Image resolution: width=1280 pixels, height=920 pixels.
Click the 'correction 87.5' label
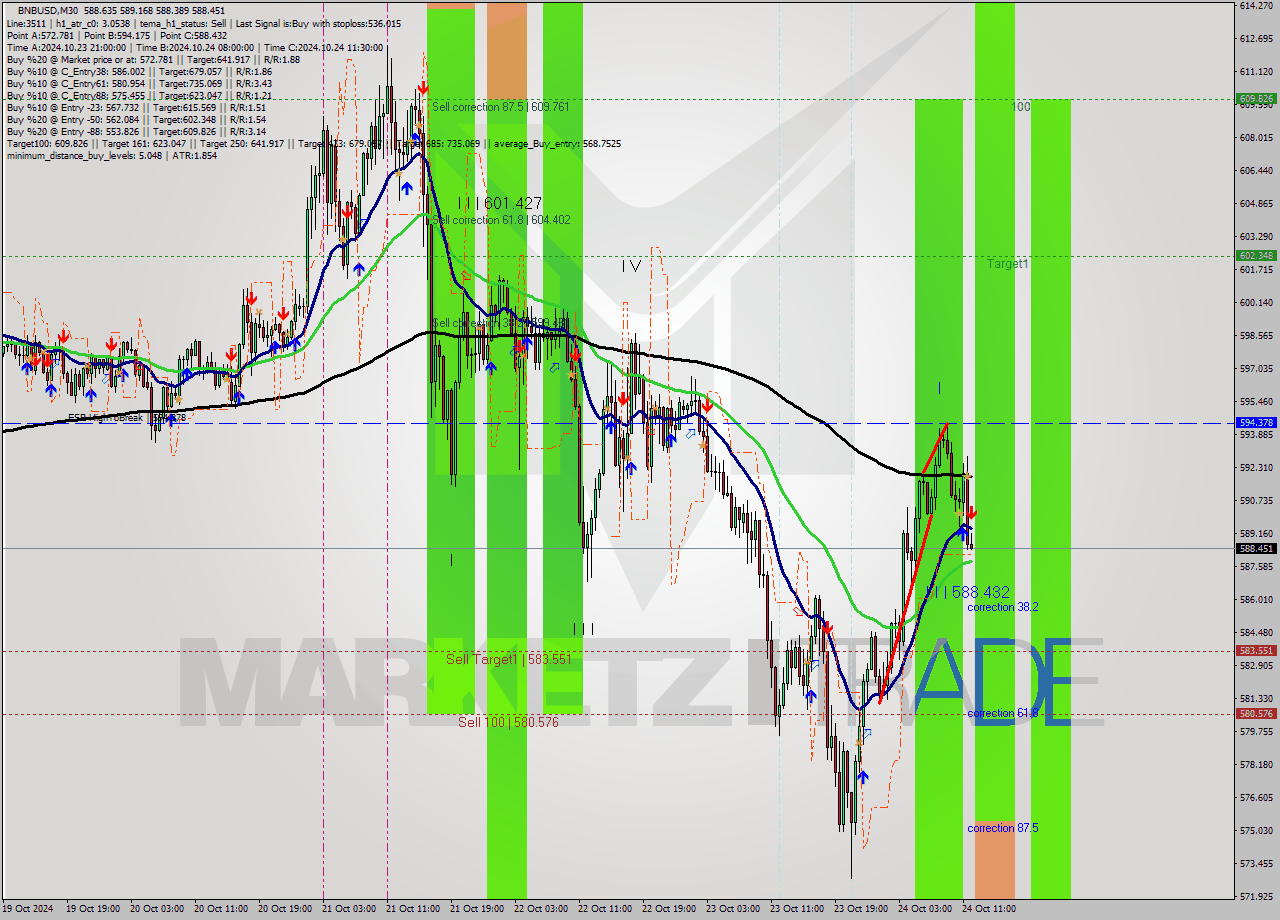1002,828
